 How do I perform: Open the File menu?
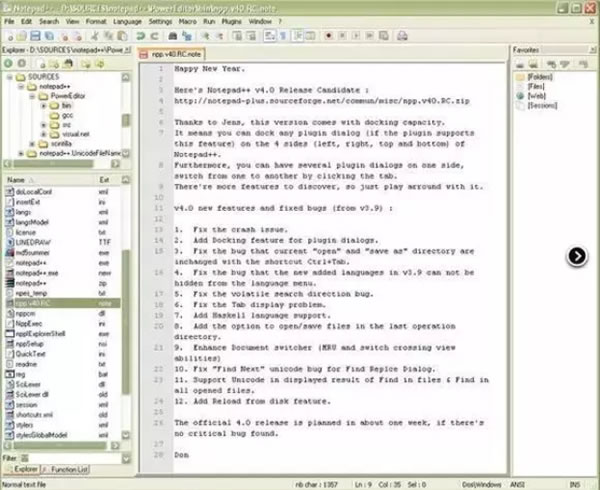coord(9,21)
